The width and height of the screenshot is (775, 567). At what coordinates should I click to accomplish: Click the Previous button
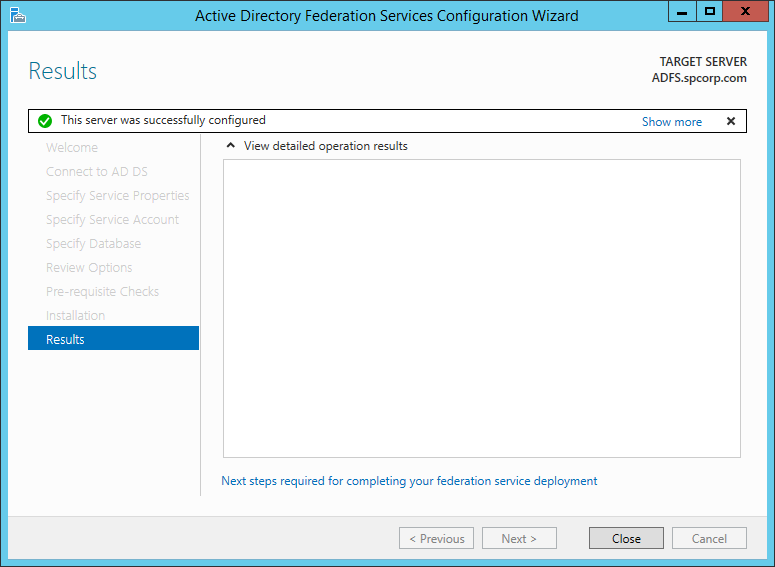pos(436,538)
